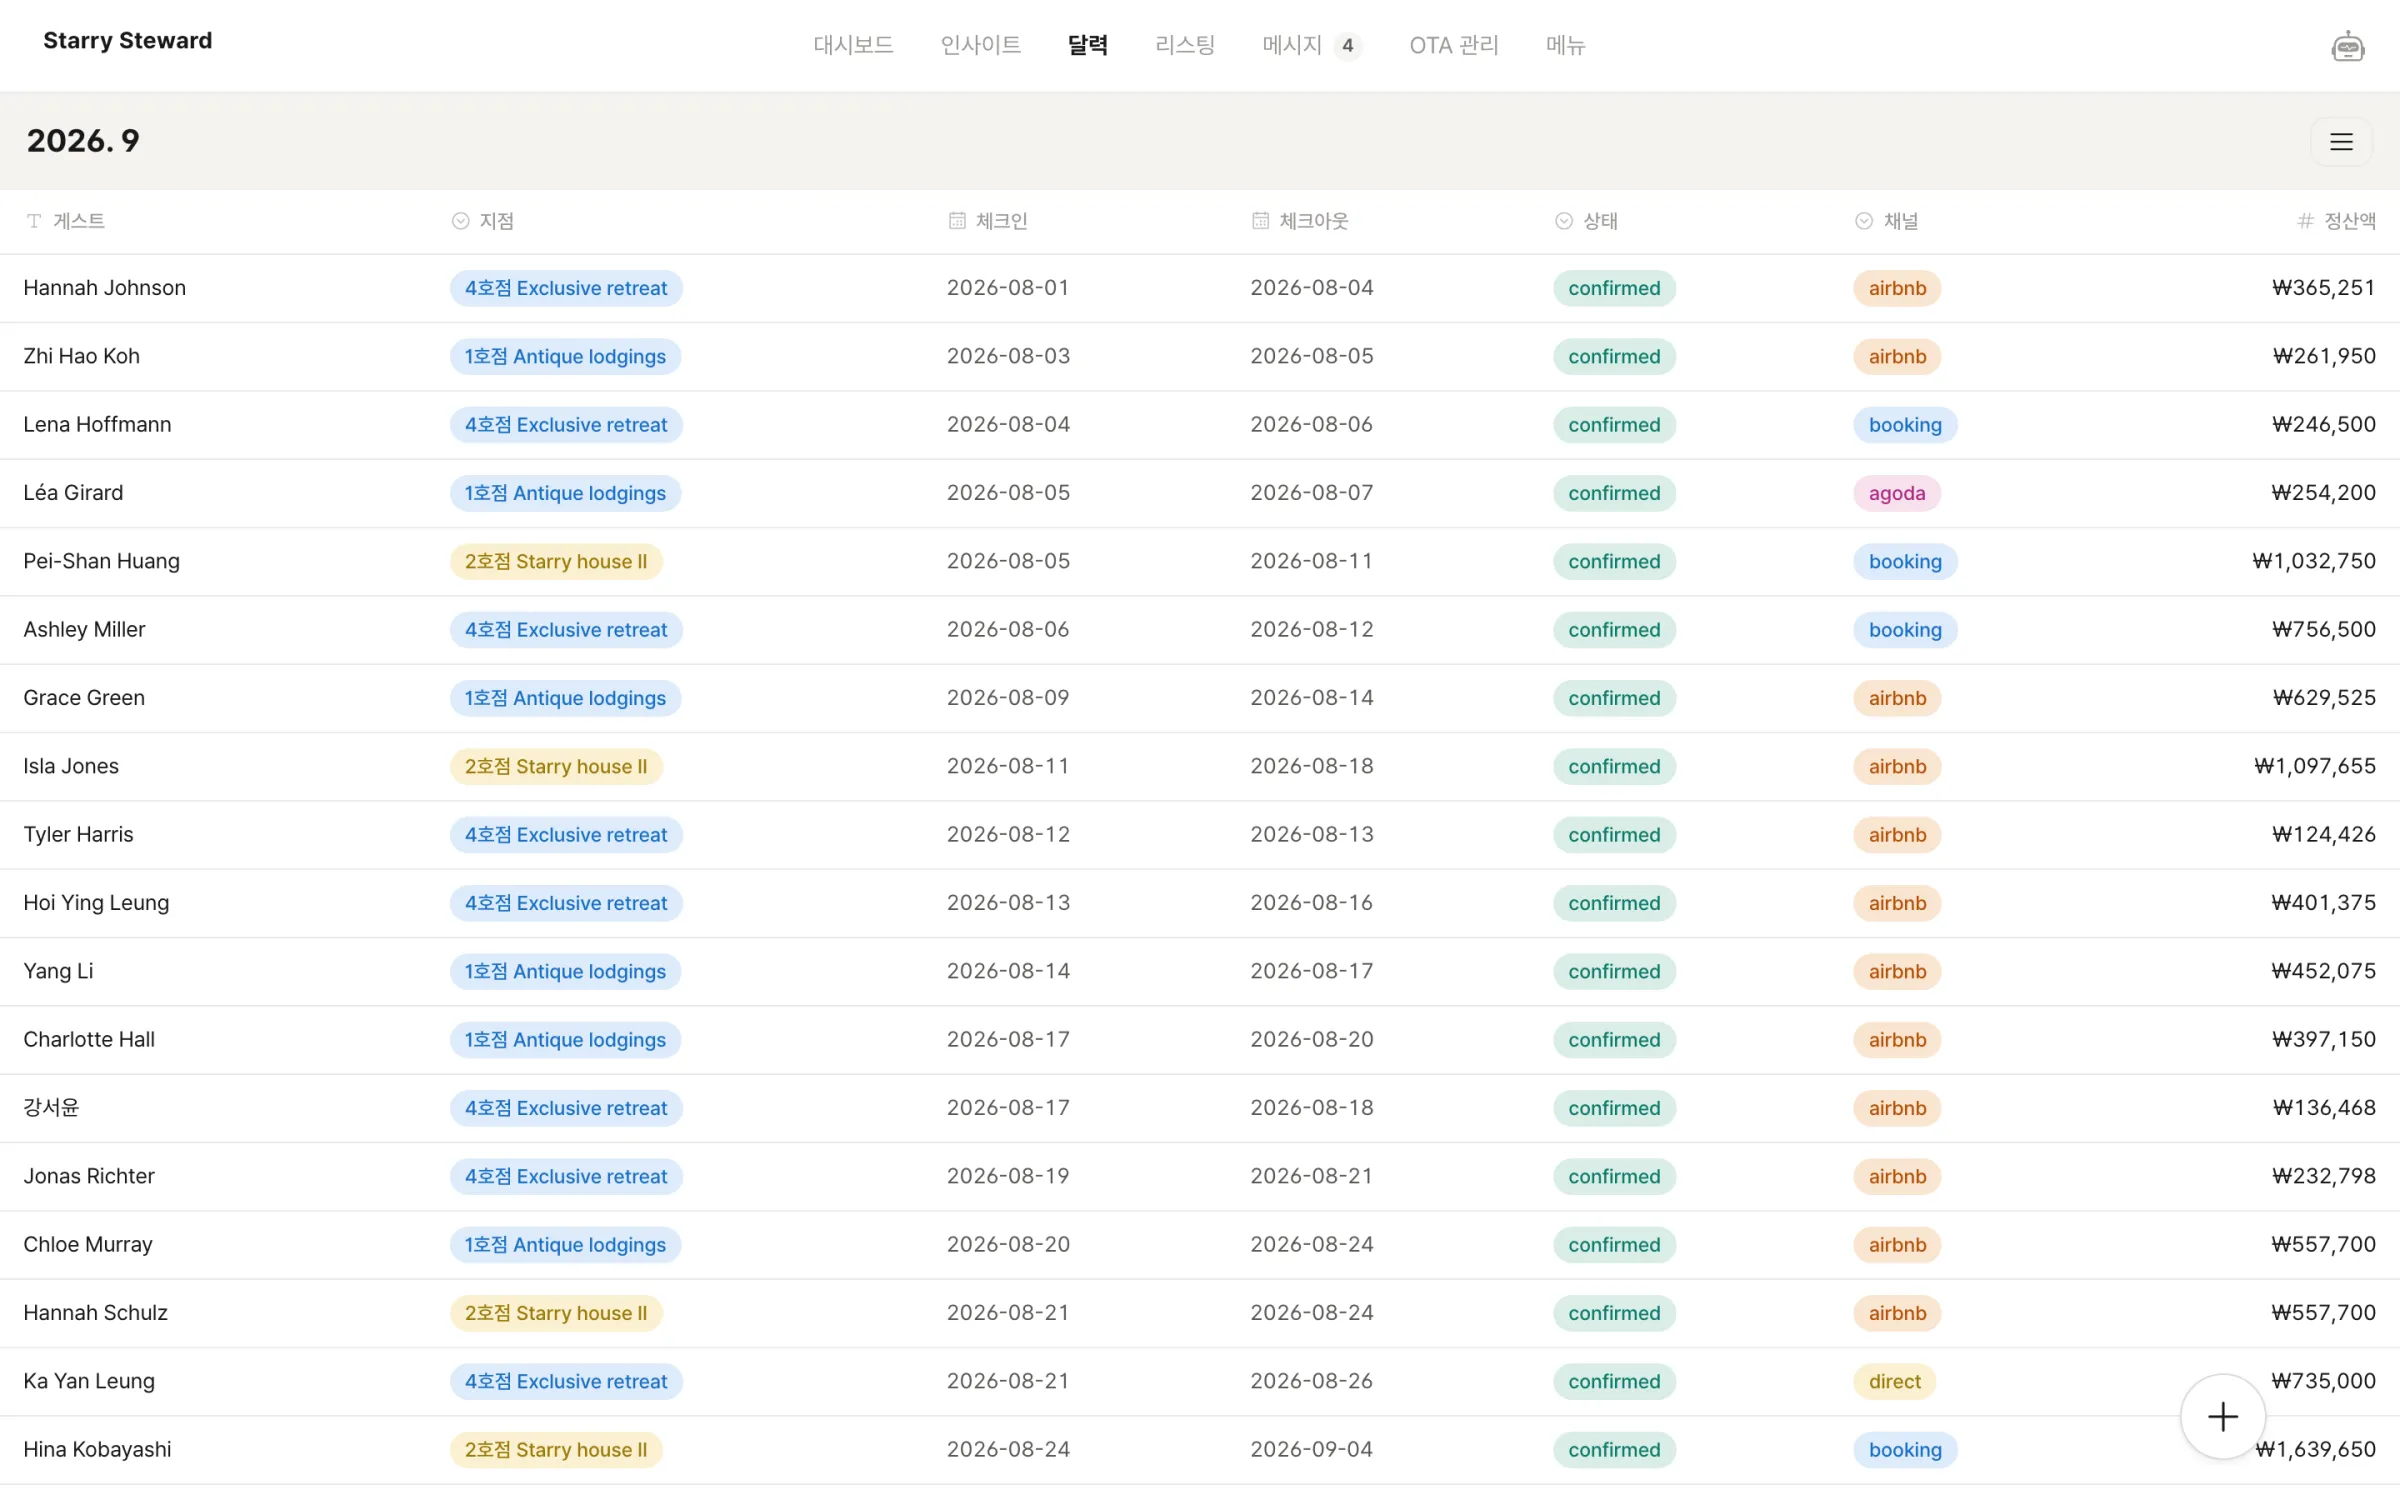Click Chloe Murray's check-in 2026-08-20
Viewport: 2400px width, 1500px height.
coord(1008,1245)
